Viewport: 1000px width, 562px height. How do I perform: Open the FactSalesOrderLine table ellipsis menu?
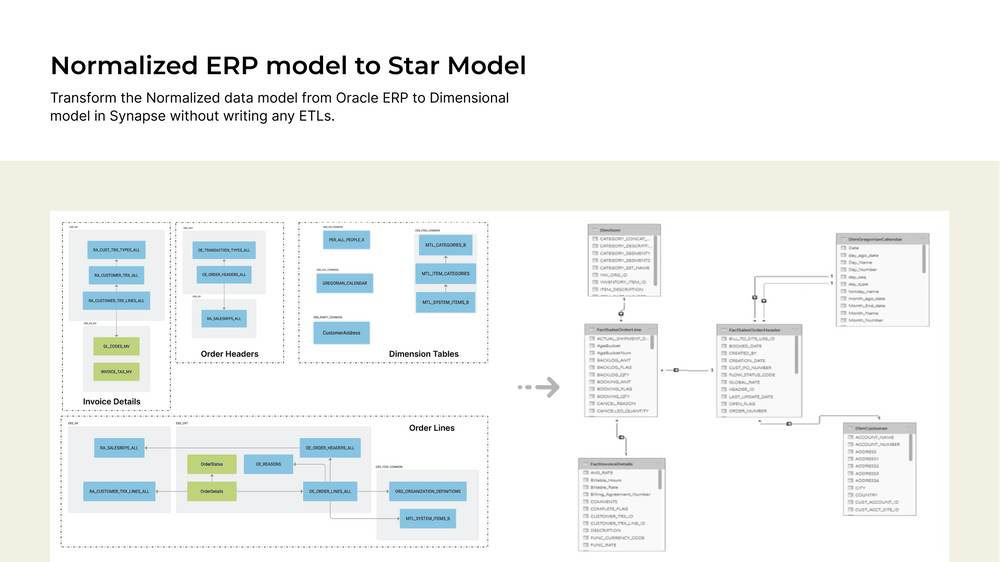click(651, 330)
